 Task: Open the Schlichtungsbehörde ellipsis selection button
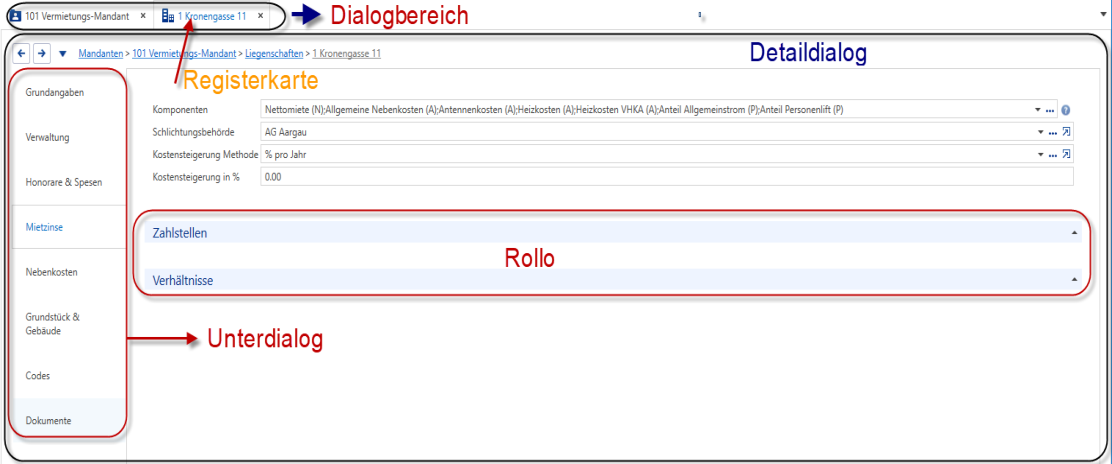(1052, 133)
